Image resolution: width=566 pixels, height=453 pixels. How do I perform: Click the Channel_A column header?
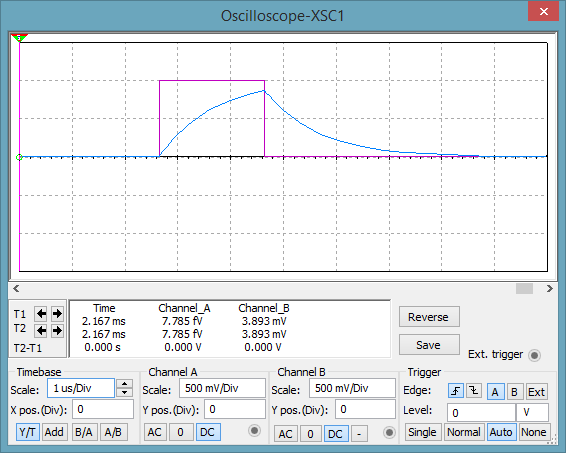point(184,308)
